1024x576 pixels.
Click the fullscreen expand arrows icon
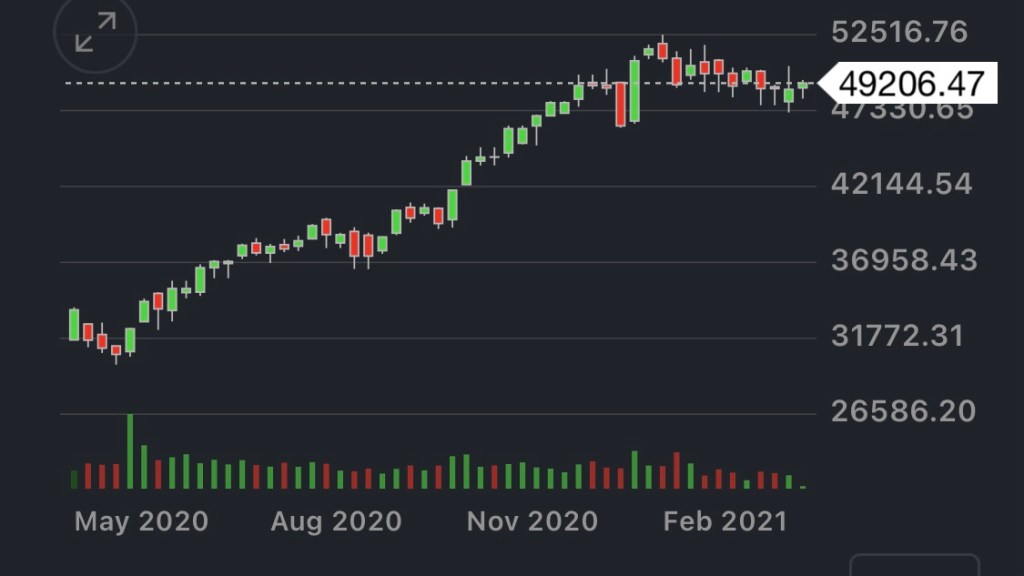96,36
